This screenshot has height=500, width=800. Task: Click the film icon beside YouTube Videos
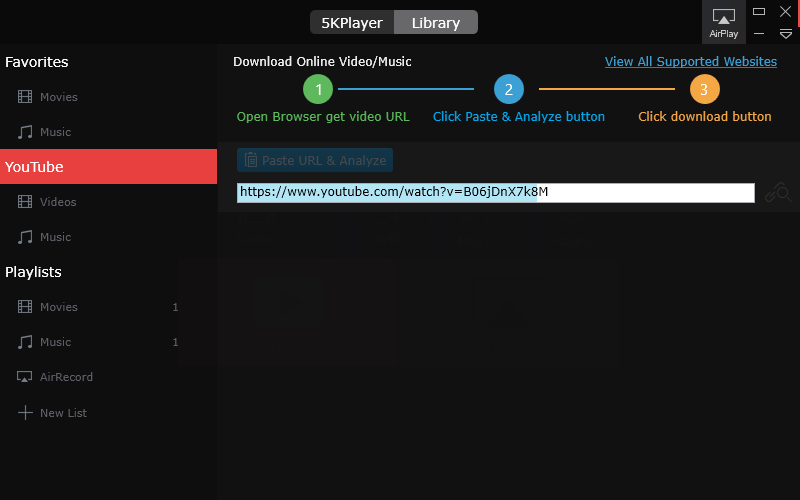tap(25, 202)
